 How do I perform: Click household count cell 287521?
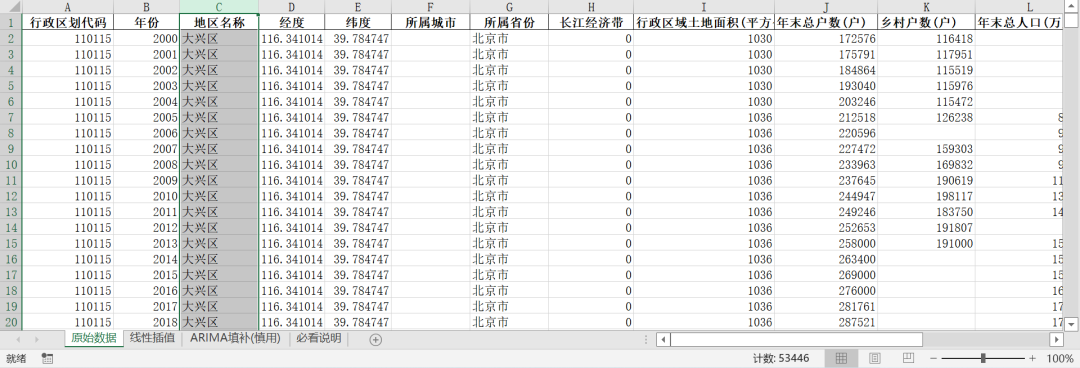(826, 322)
